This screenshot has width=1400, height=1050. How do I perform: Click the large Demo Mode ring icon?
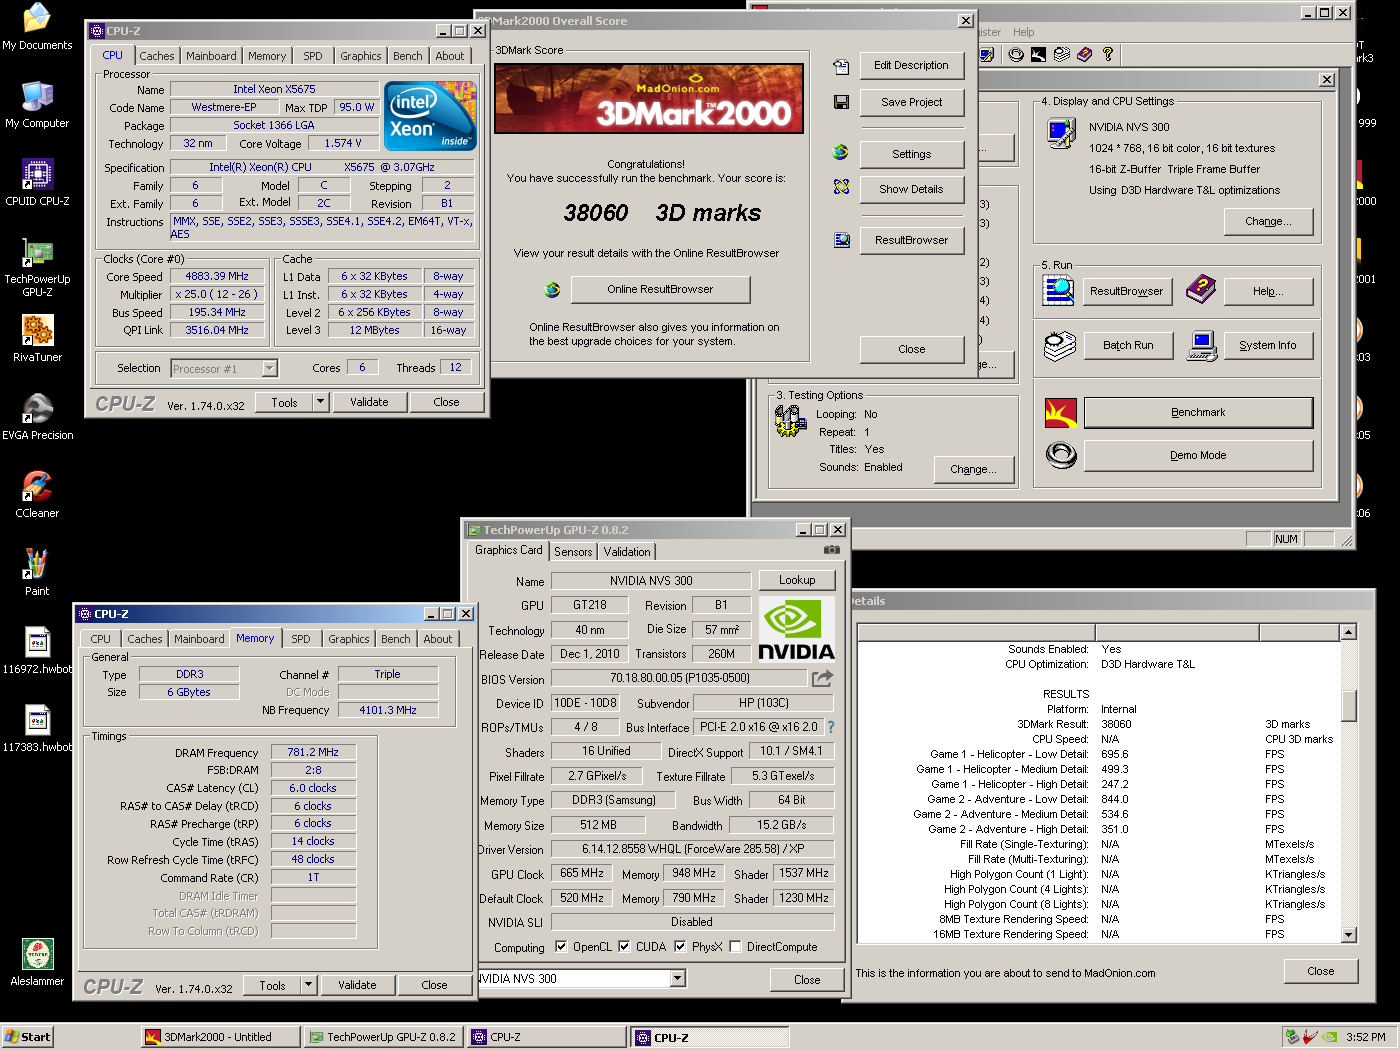click(1061, 455)
